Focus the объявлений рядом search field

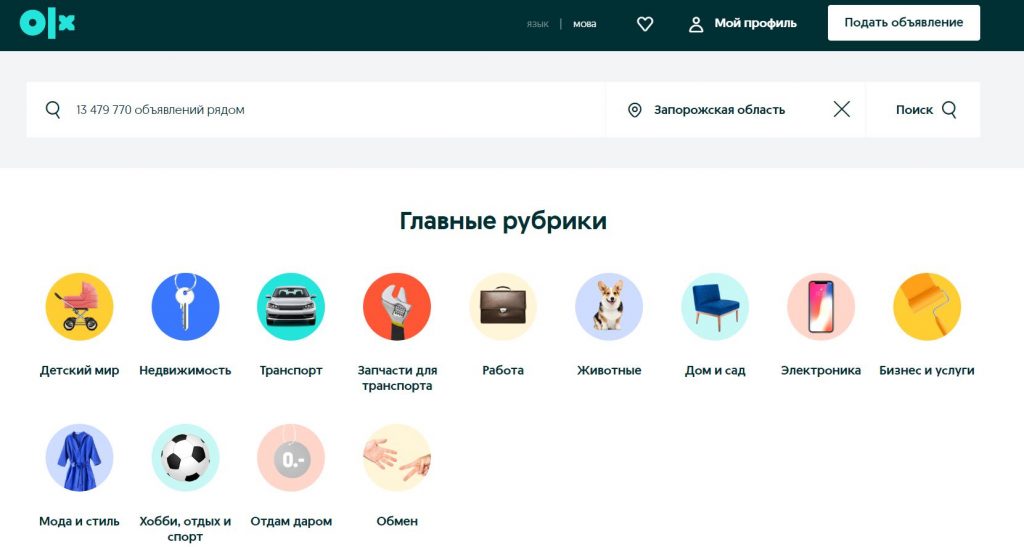[x=316, y=110]
